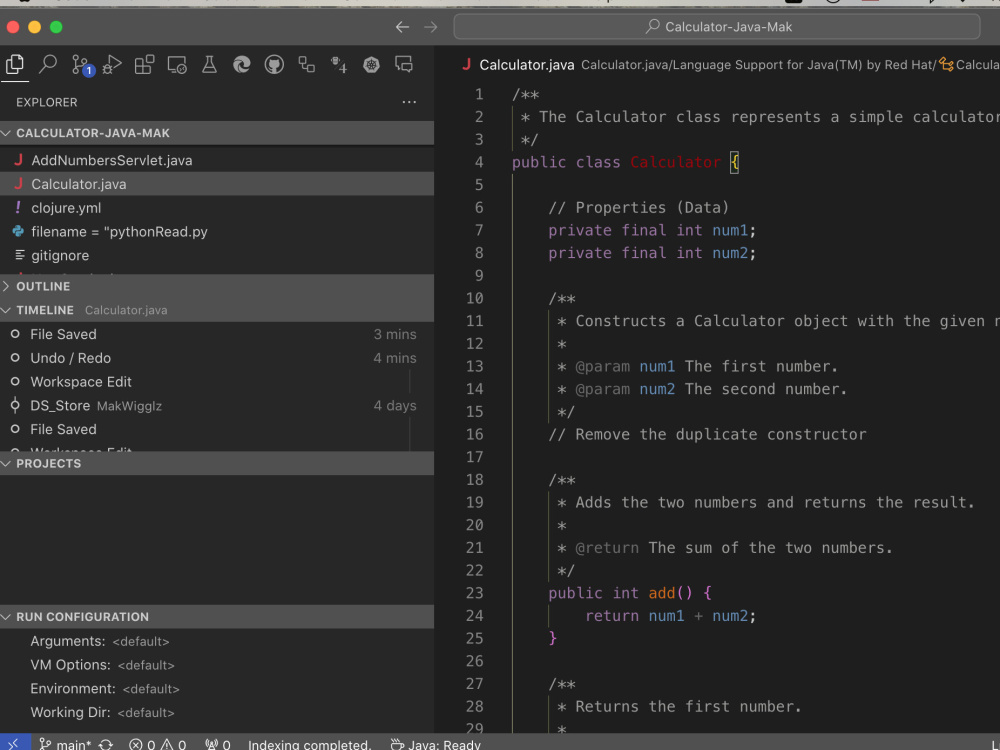This screenshot has height=750, width=1000.
Task: Open the Microsoft Edge Tools icon
Action: coord(242,64)
